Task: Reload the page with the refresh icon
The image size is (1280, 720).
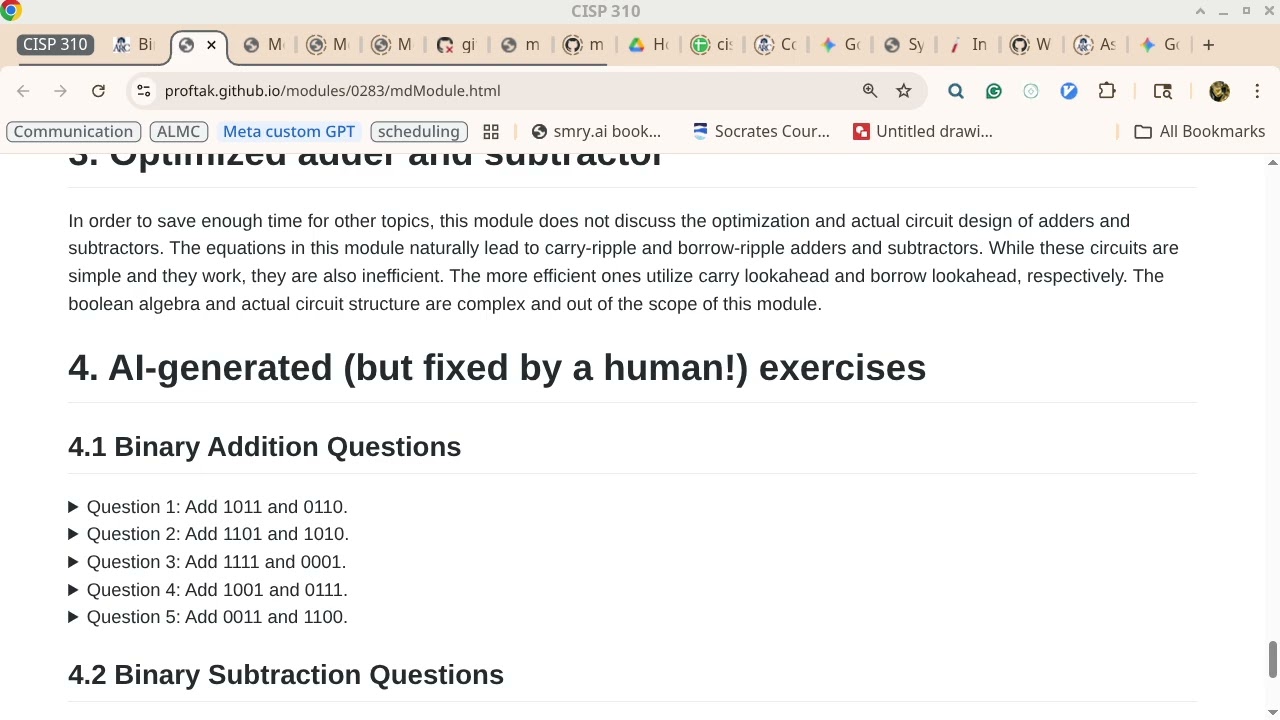Action: [x=98, y=91]
